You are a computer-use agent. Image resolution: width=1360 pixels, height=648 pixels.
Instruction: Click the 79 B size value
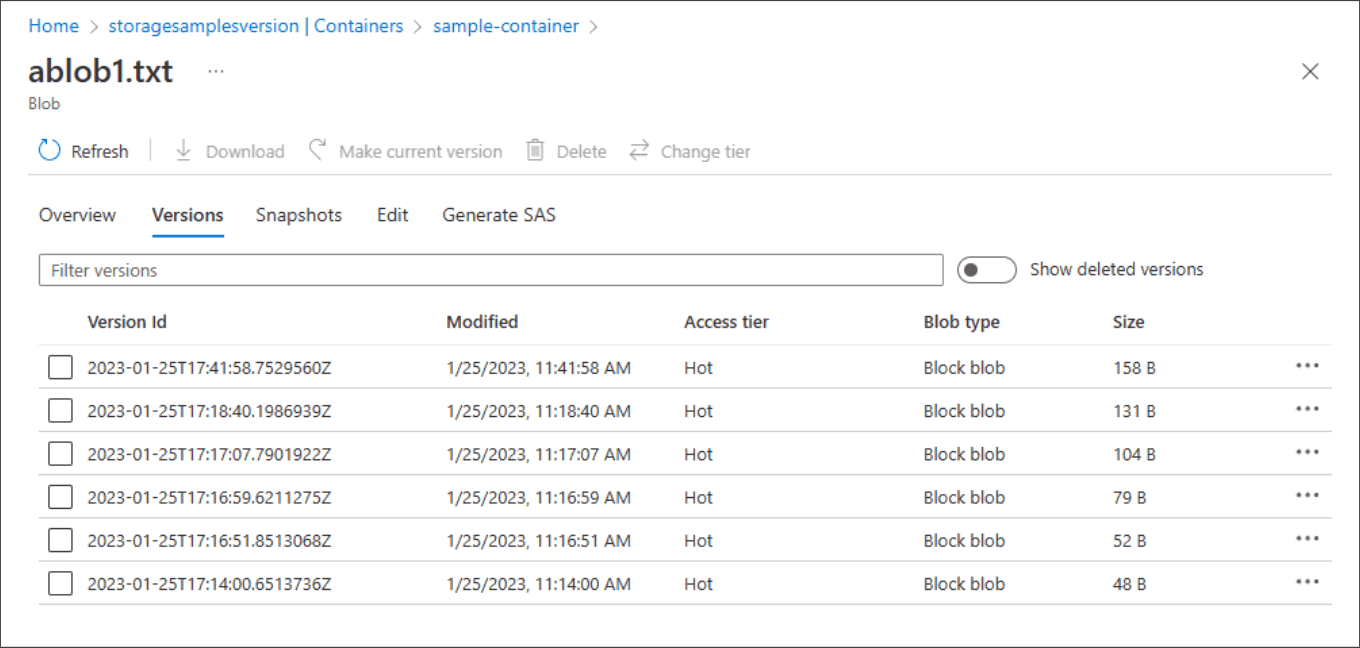point(1130,497)
